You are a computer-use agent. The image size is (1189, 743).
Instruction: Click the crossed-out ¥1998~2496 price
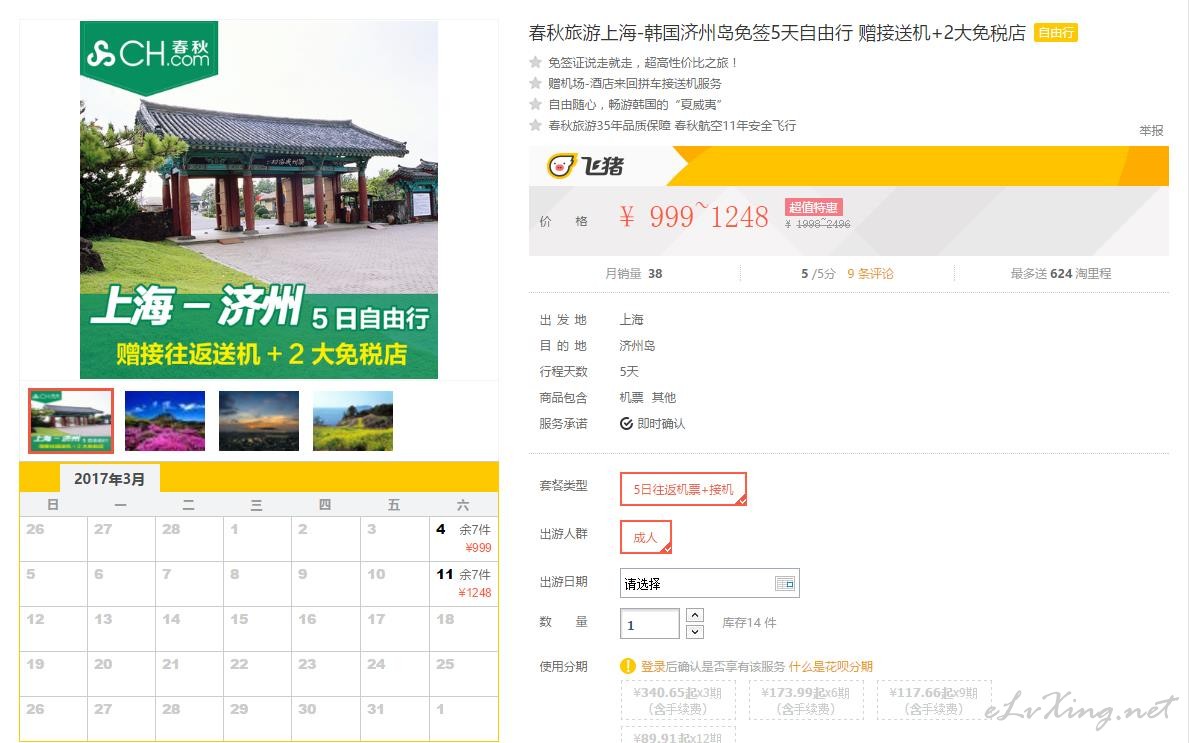(817, 224)
